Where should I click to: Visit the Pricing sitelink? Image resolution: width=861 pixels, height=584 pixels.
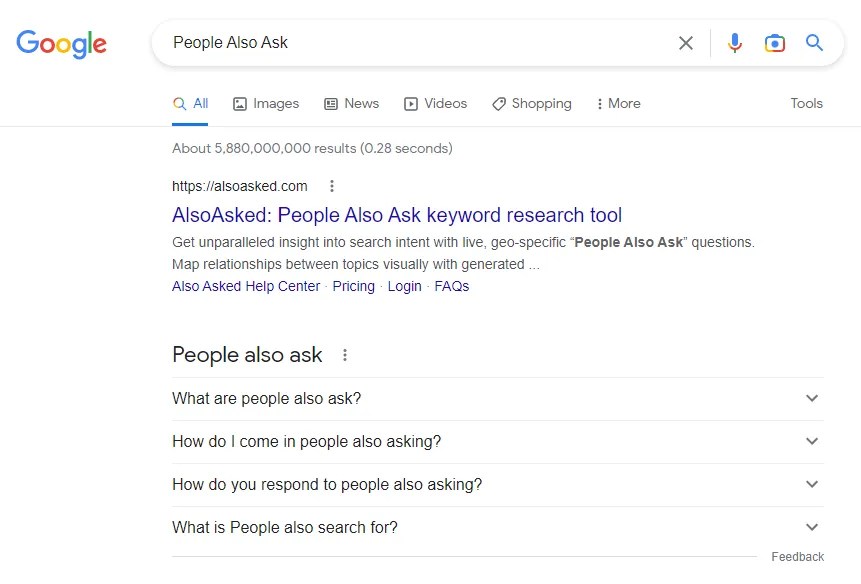(354, 287)
